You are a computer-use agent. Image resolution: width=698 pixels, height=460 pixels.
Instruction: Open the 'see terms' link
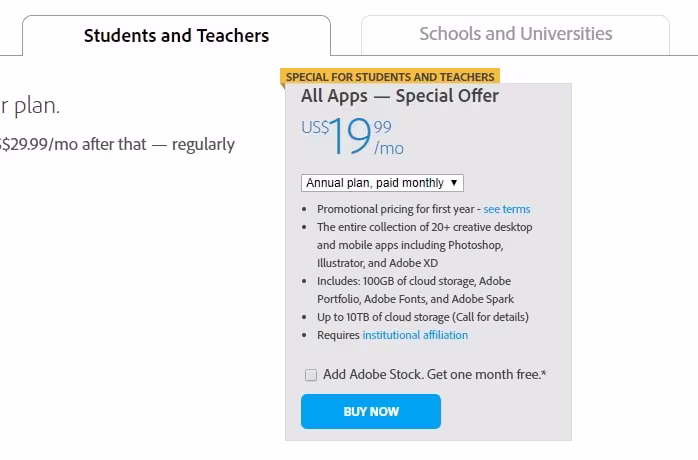click(507, 209)
